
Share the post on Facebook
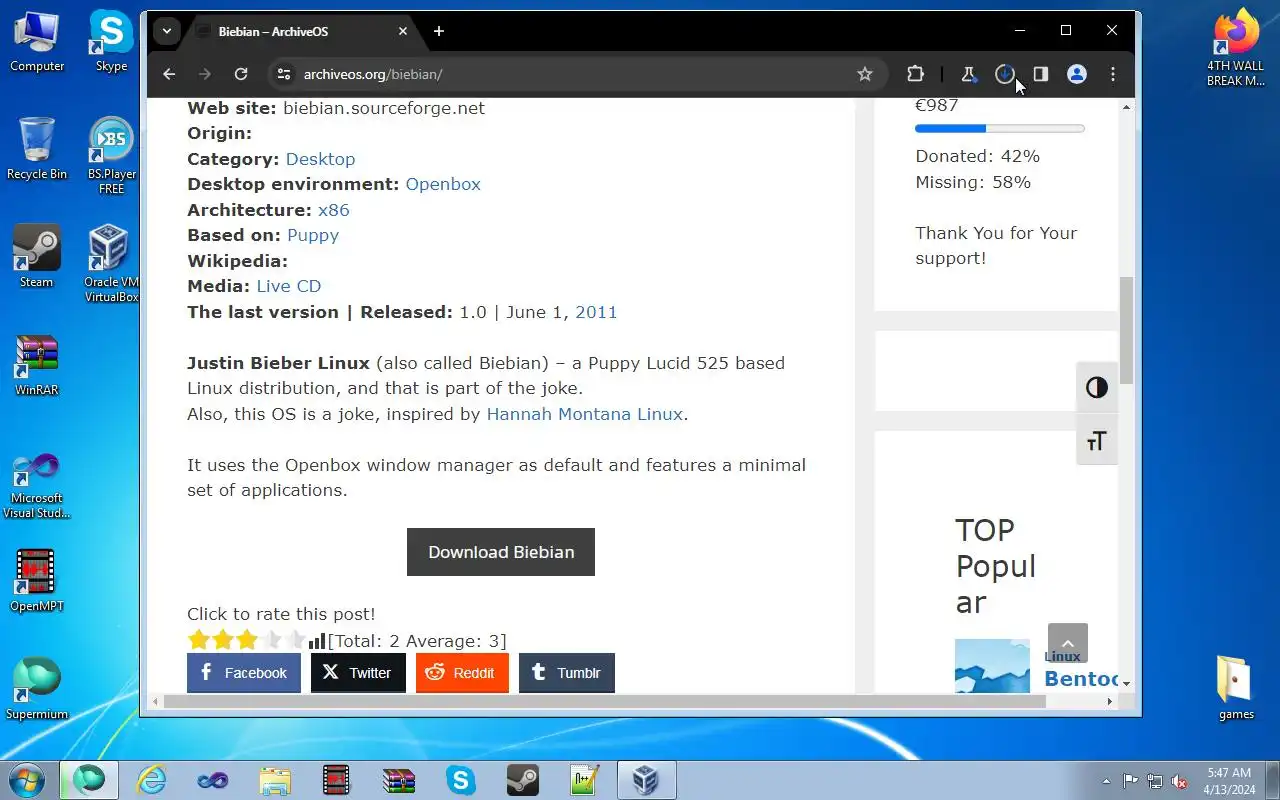244,673
